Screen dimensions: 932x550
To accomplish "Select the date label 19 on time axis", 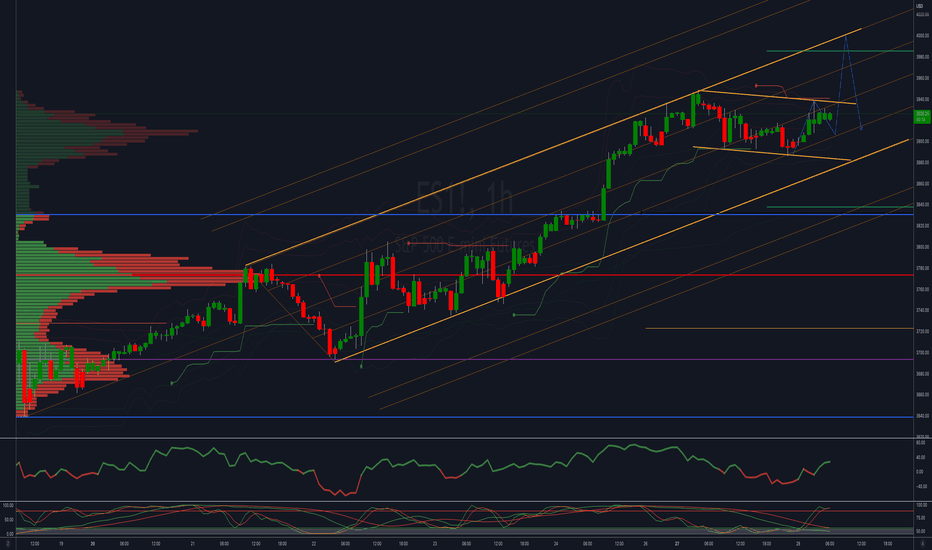I will (61, 543).
